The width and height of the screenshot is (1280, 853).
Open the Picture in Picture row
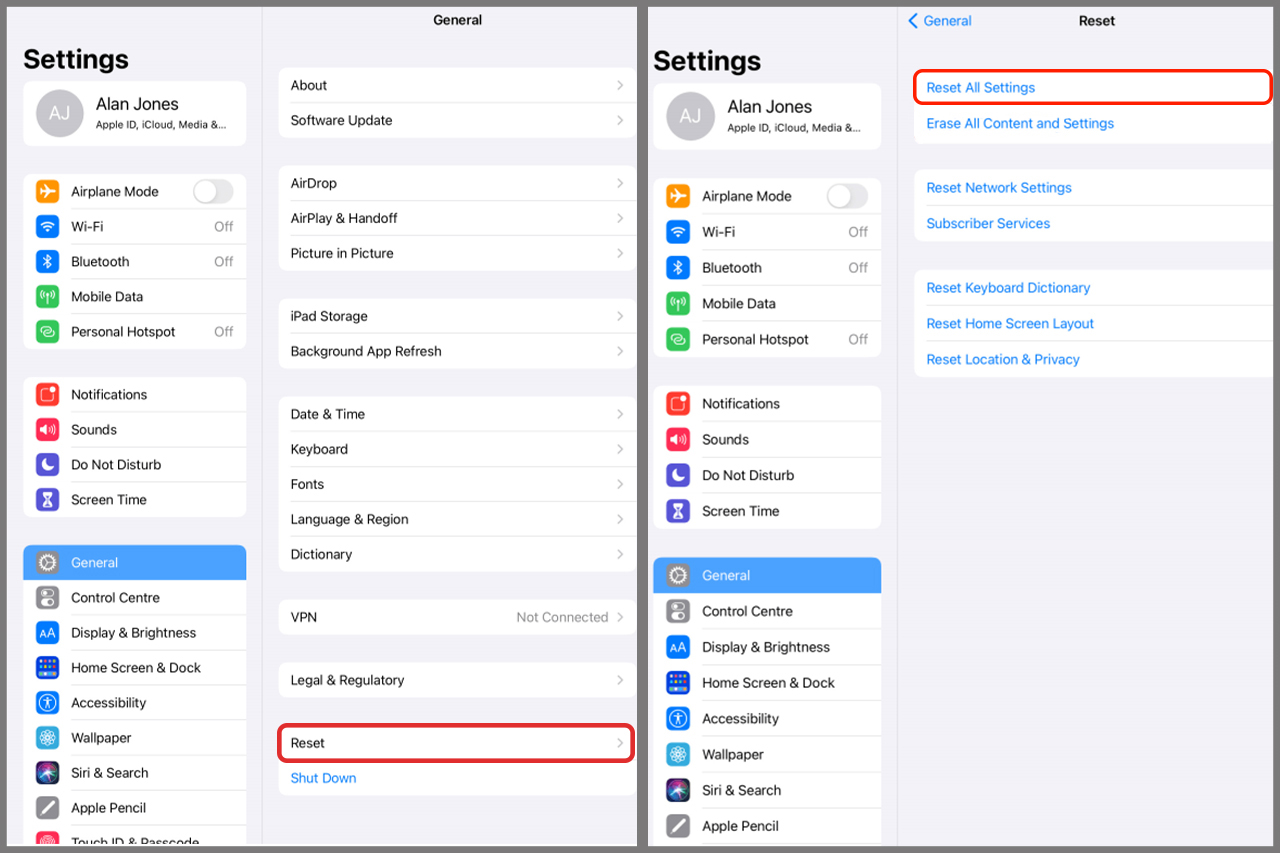coord(457,253)
